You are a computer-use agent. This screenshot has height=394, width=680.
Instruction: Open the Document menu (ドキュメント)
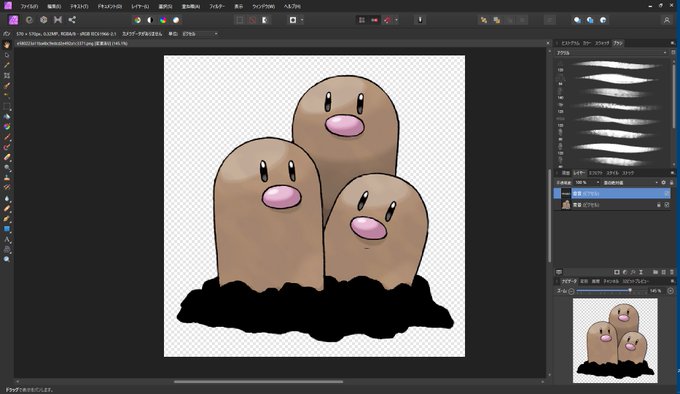click(x=110, y=7)
